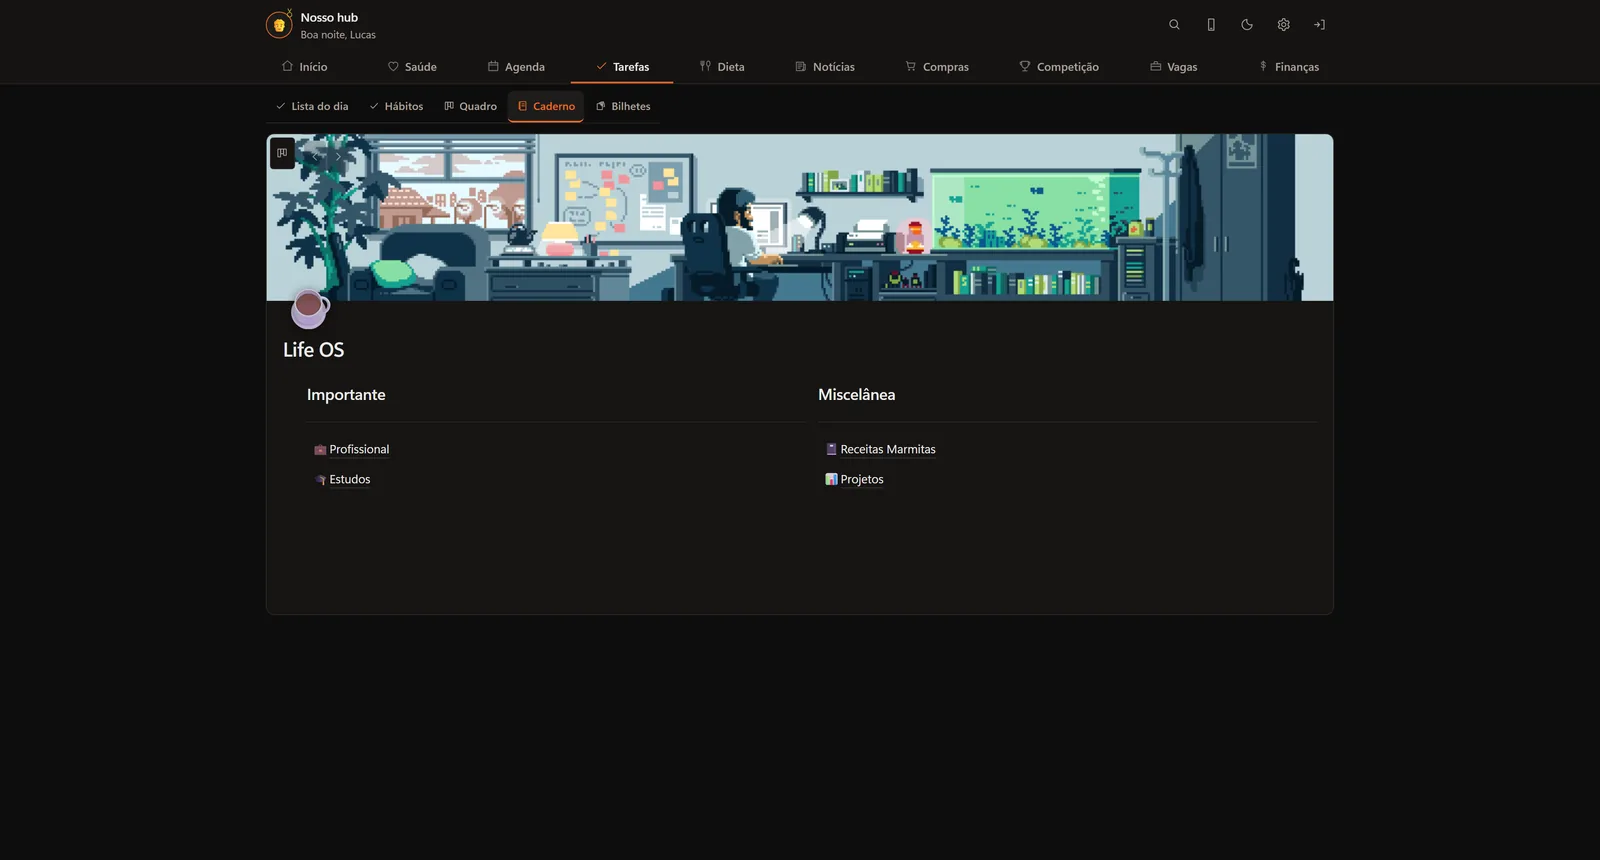Click the Boa noite, Lucas greeting
The width and height of the screenshot is (1600, 860).
(x=338, y=35)
